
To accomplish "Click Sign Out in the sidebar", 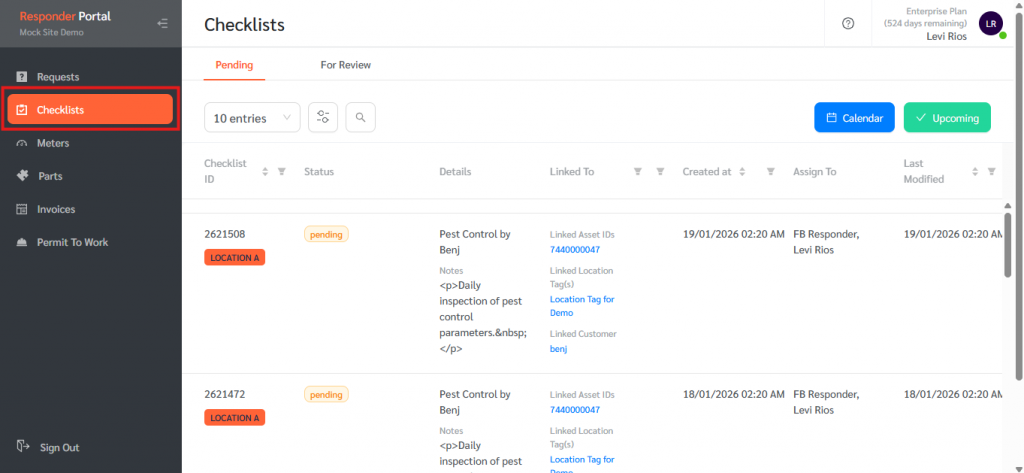I will click(x=59, y=447).
